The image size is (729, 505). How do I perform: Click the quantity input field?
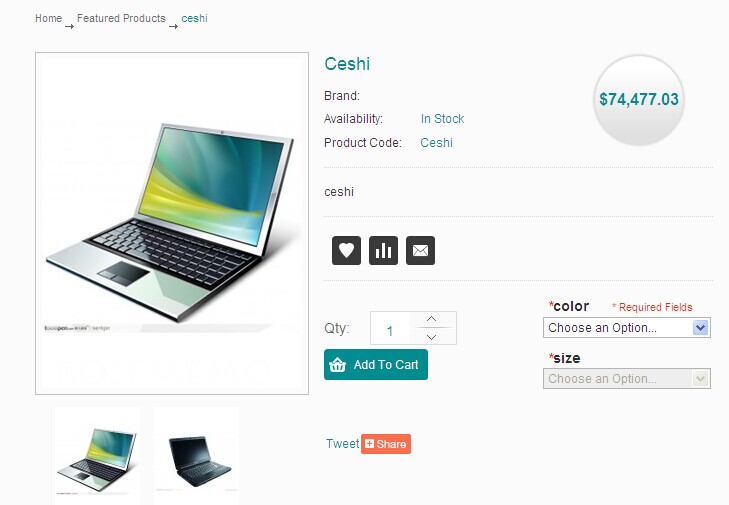coord(390,328)
